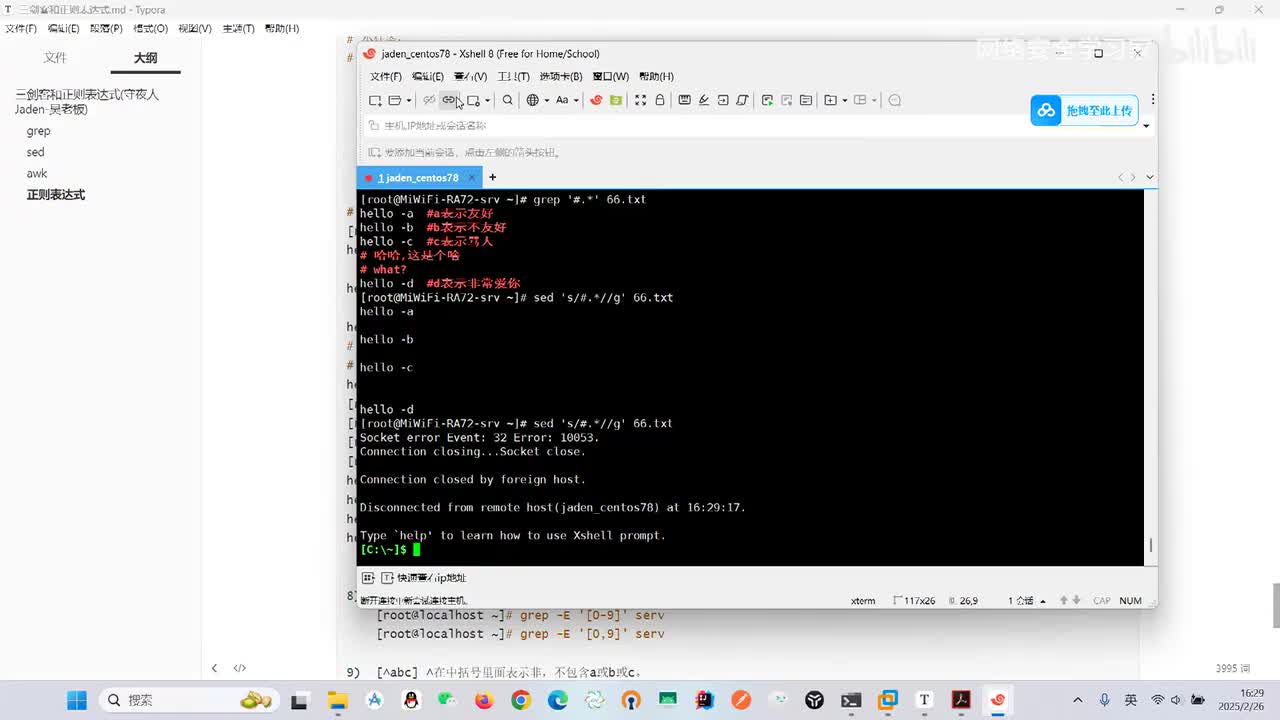Click the taskbar search box
This screenshot has width=1280, height=720.
point(190,700)
